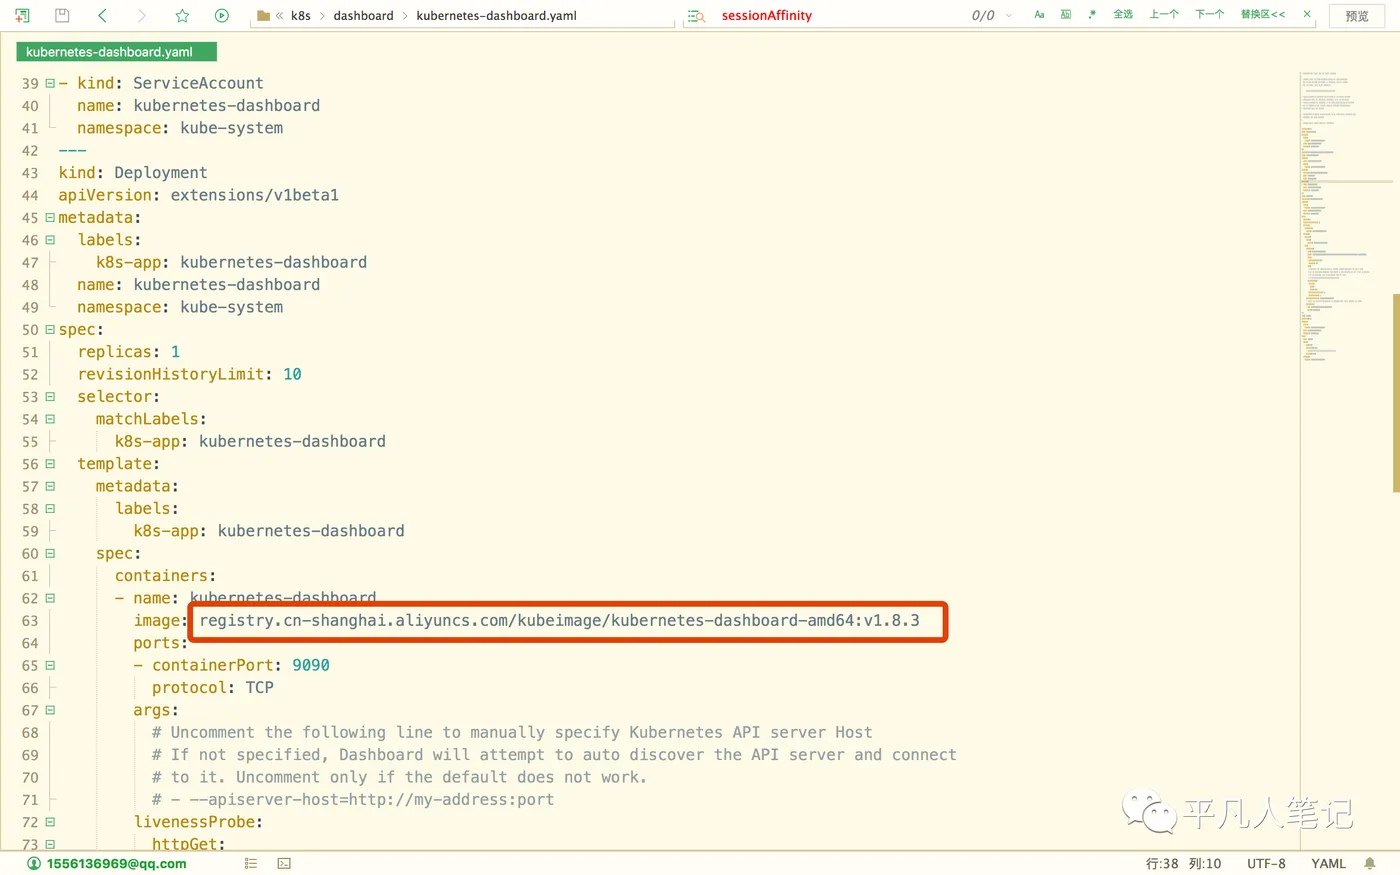This screenshot has height=875, width=1400.
Task: Click the 行:38 列:10 cursor position
Action: pos(1183,863)
